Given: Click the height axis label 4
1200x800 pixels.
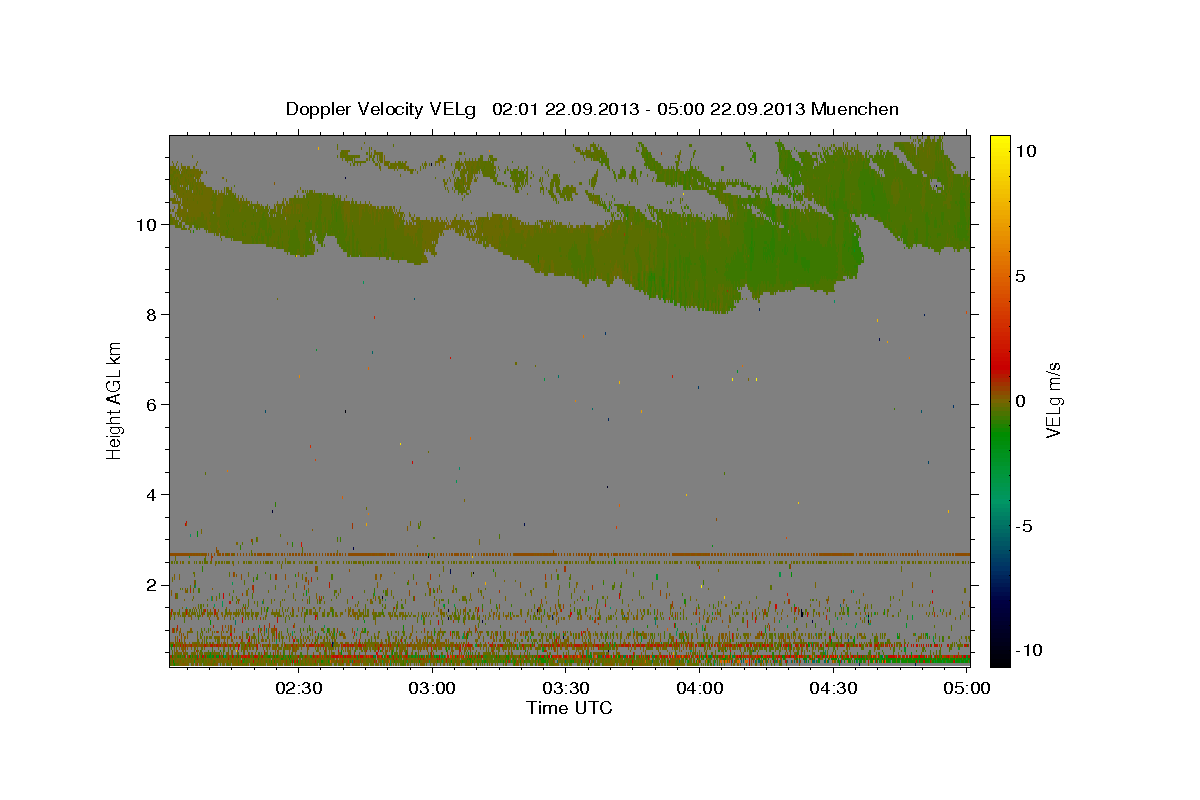Looking at the screenshot, I should point(152,495).
